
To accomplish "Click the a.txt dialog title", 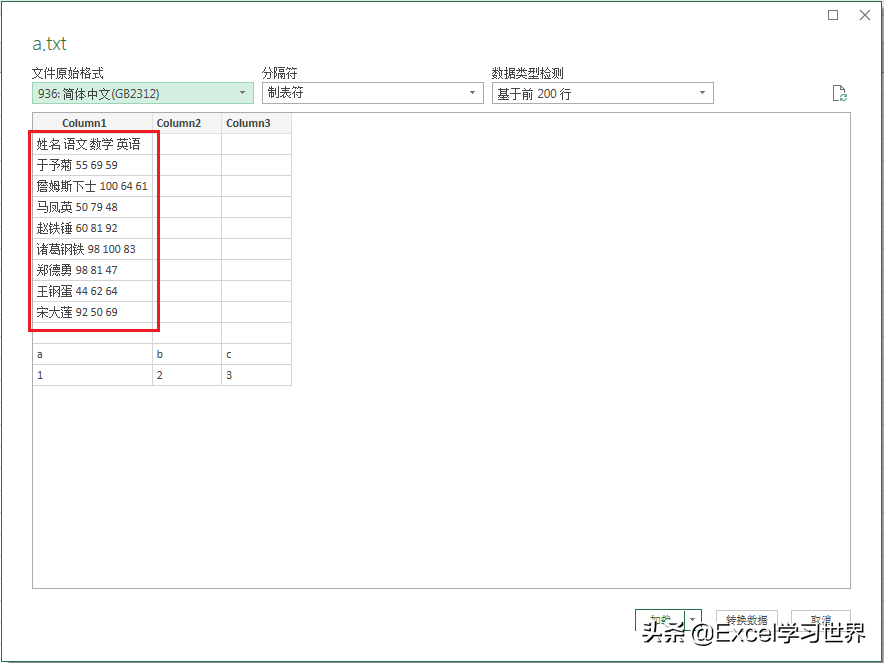I will (x=49, y=44).
